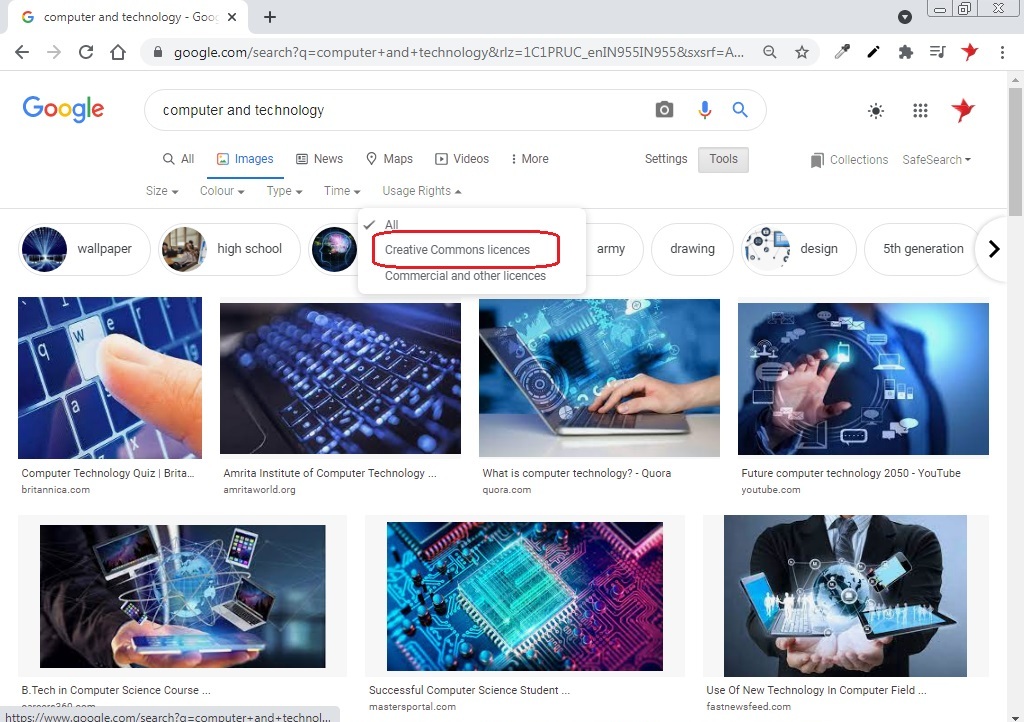Start voice search with microphone icon
The height and width of the screenshot is (722, 1024).
coord(705,110)
